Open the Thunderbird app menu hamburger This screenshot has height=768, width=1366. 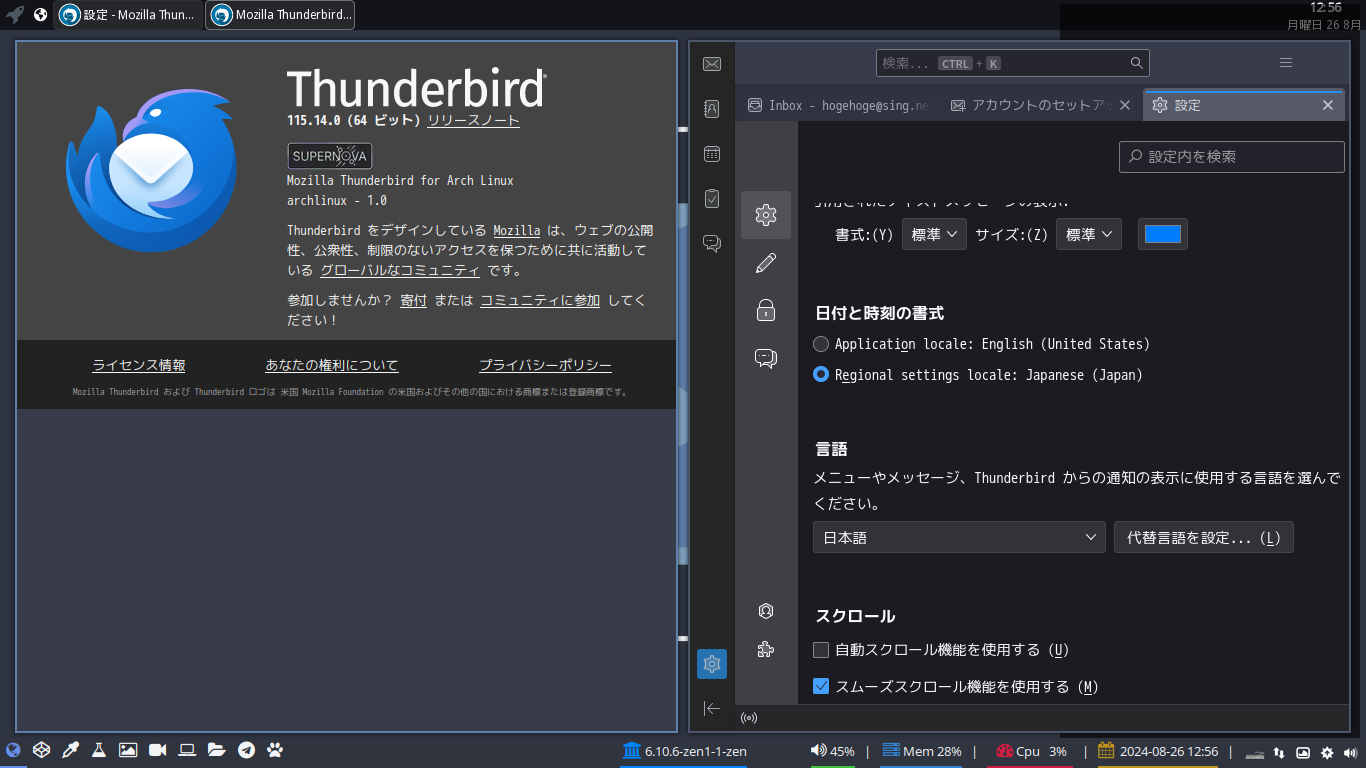tap(1286, 63)
